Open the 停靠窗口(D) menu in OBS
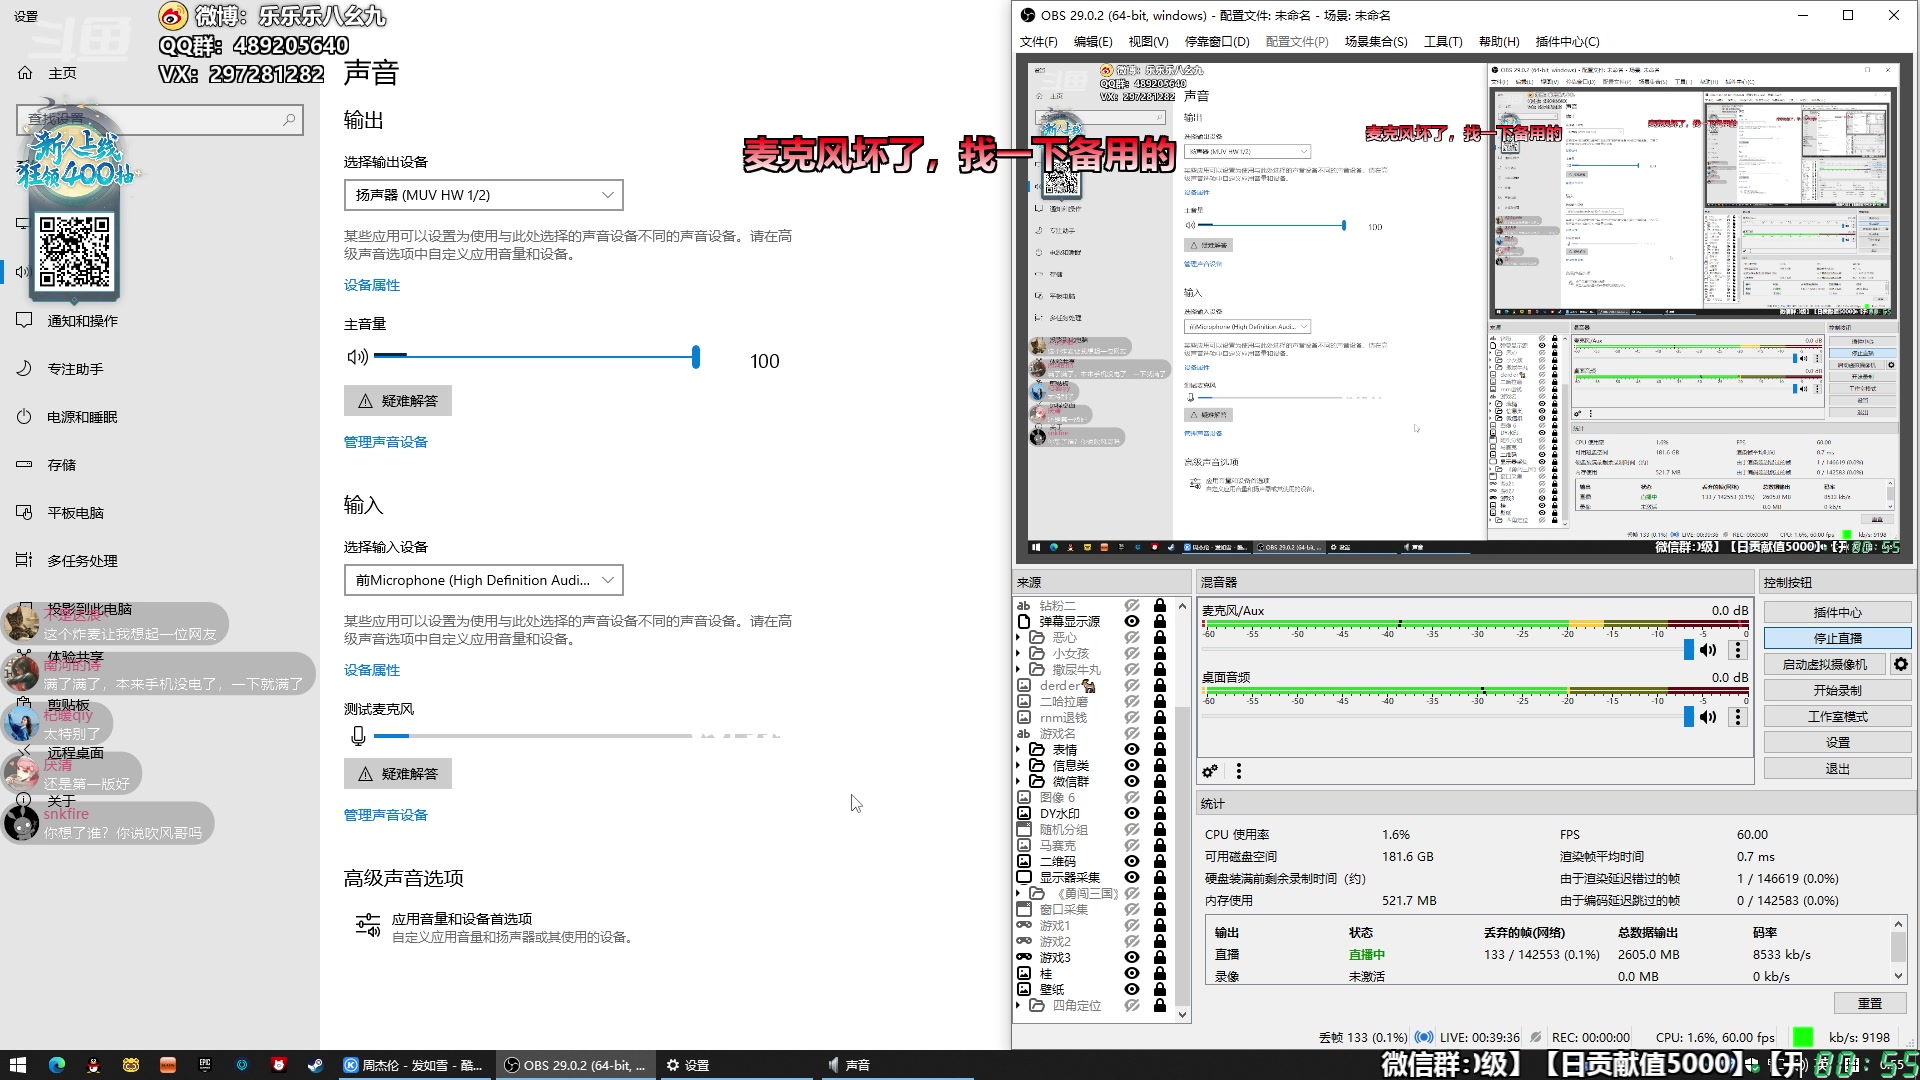Viewport: 1920px width, 1080px height. click(1217, 42)
